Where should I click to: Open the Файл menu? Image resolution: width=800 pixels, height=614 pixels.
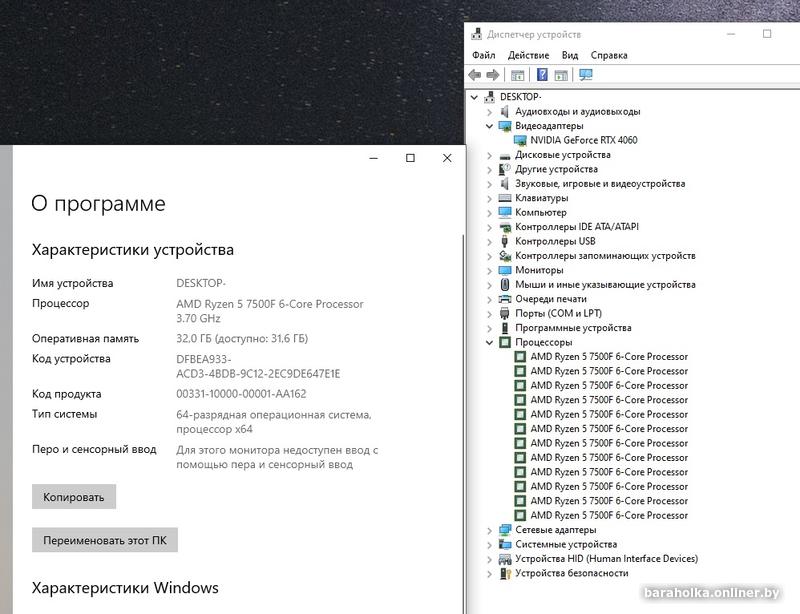(x=483, y=55)
